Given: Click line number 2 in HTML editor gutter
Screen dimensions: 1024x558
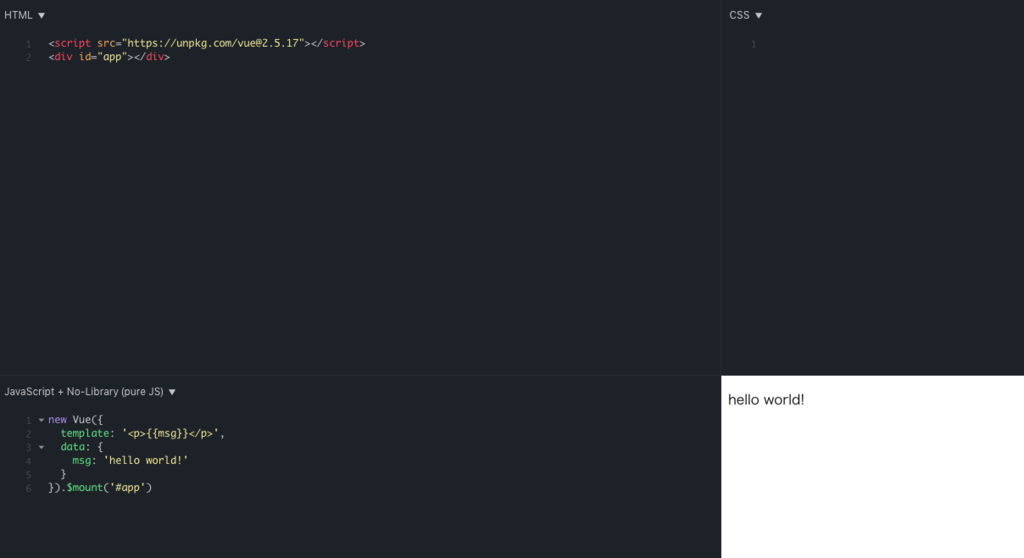Looking at the screenshot, I should (x=28, y=57).
